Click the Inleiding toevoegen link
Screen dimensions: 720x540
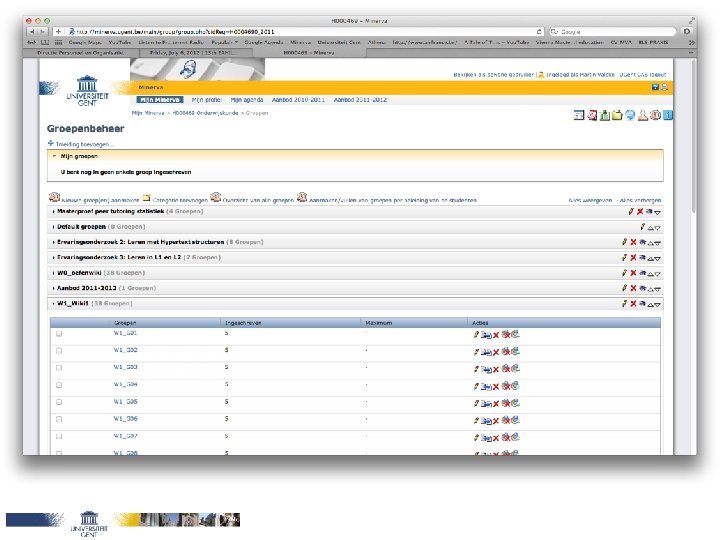click(83, 144)
